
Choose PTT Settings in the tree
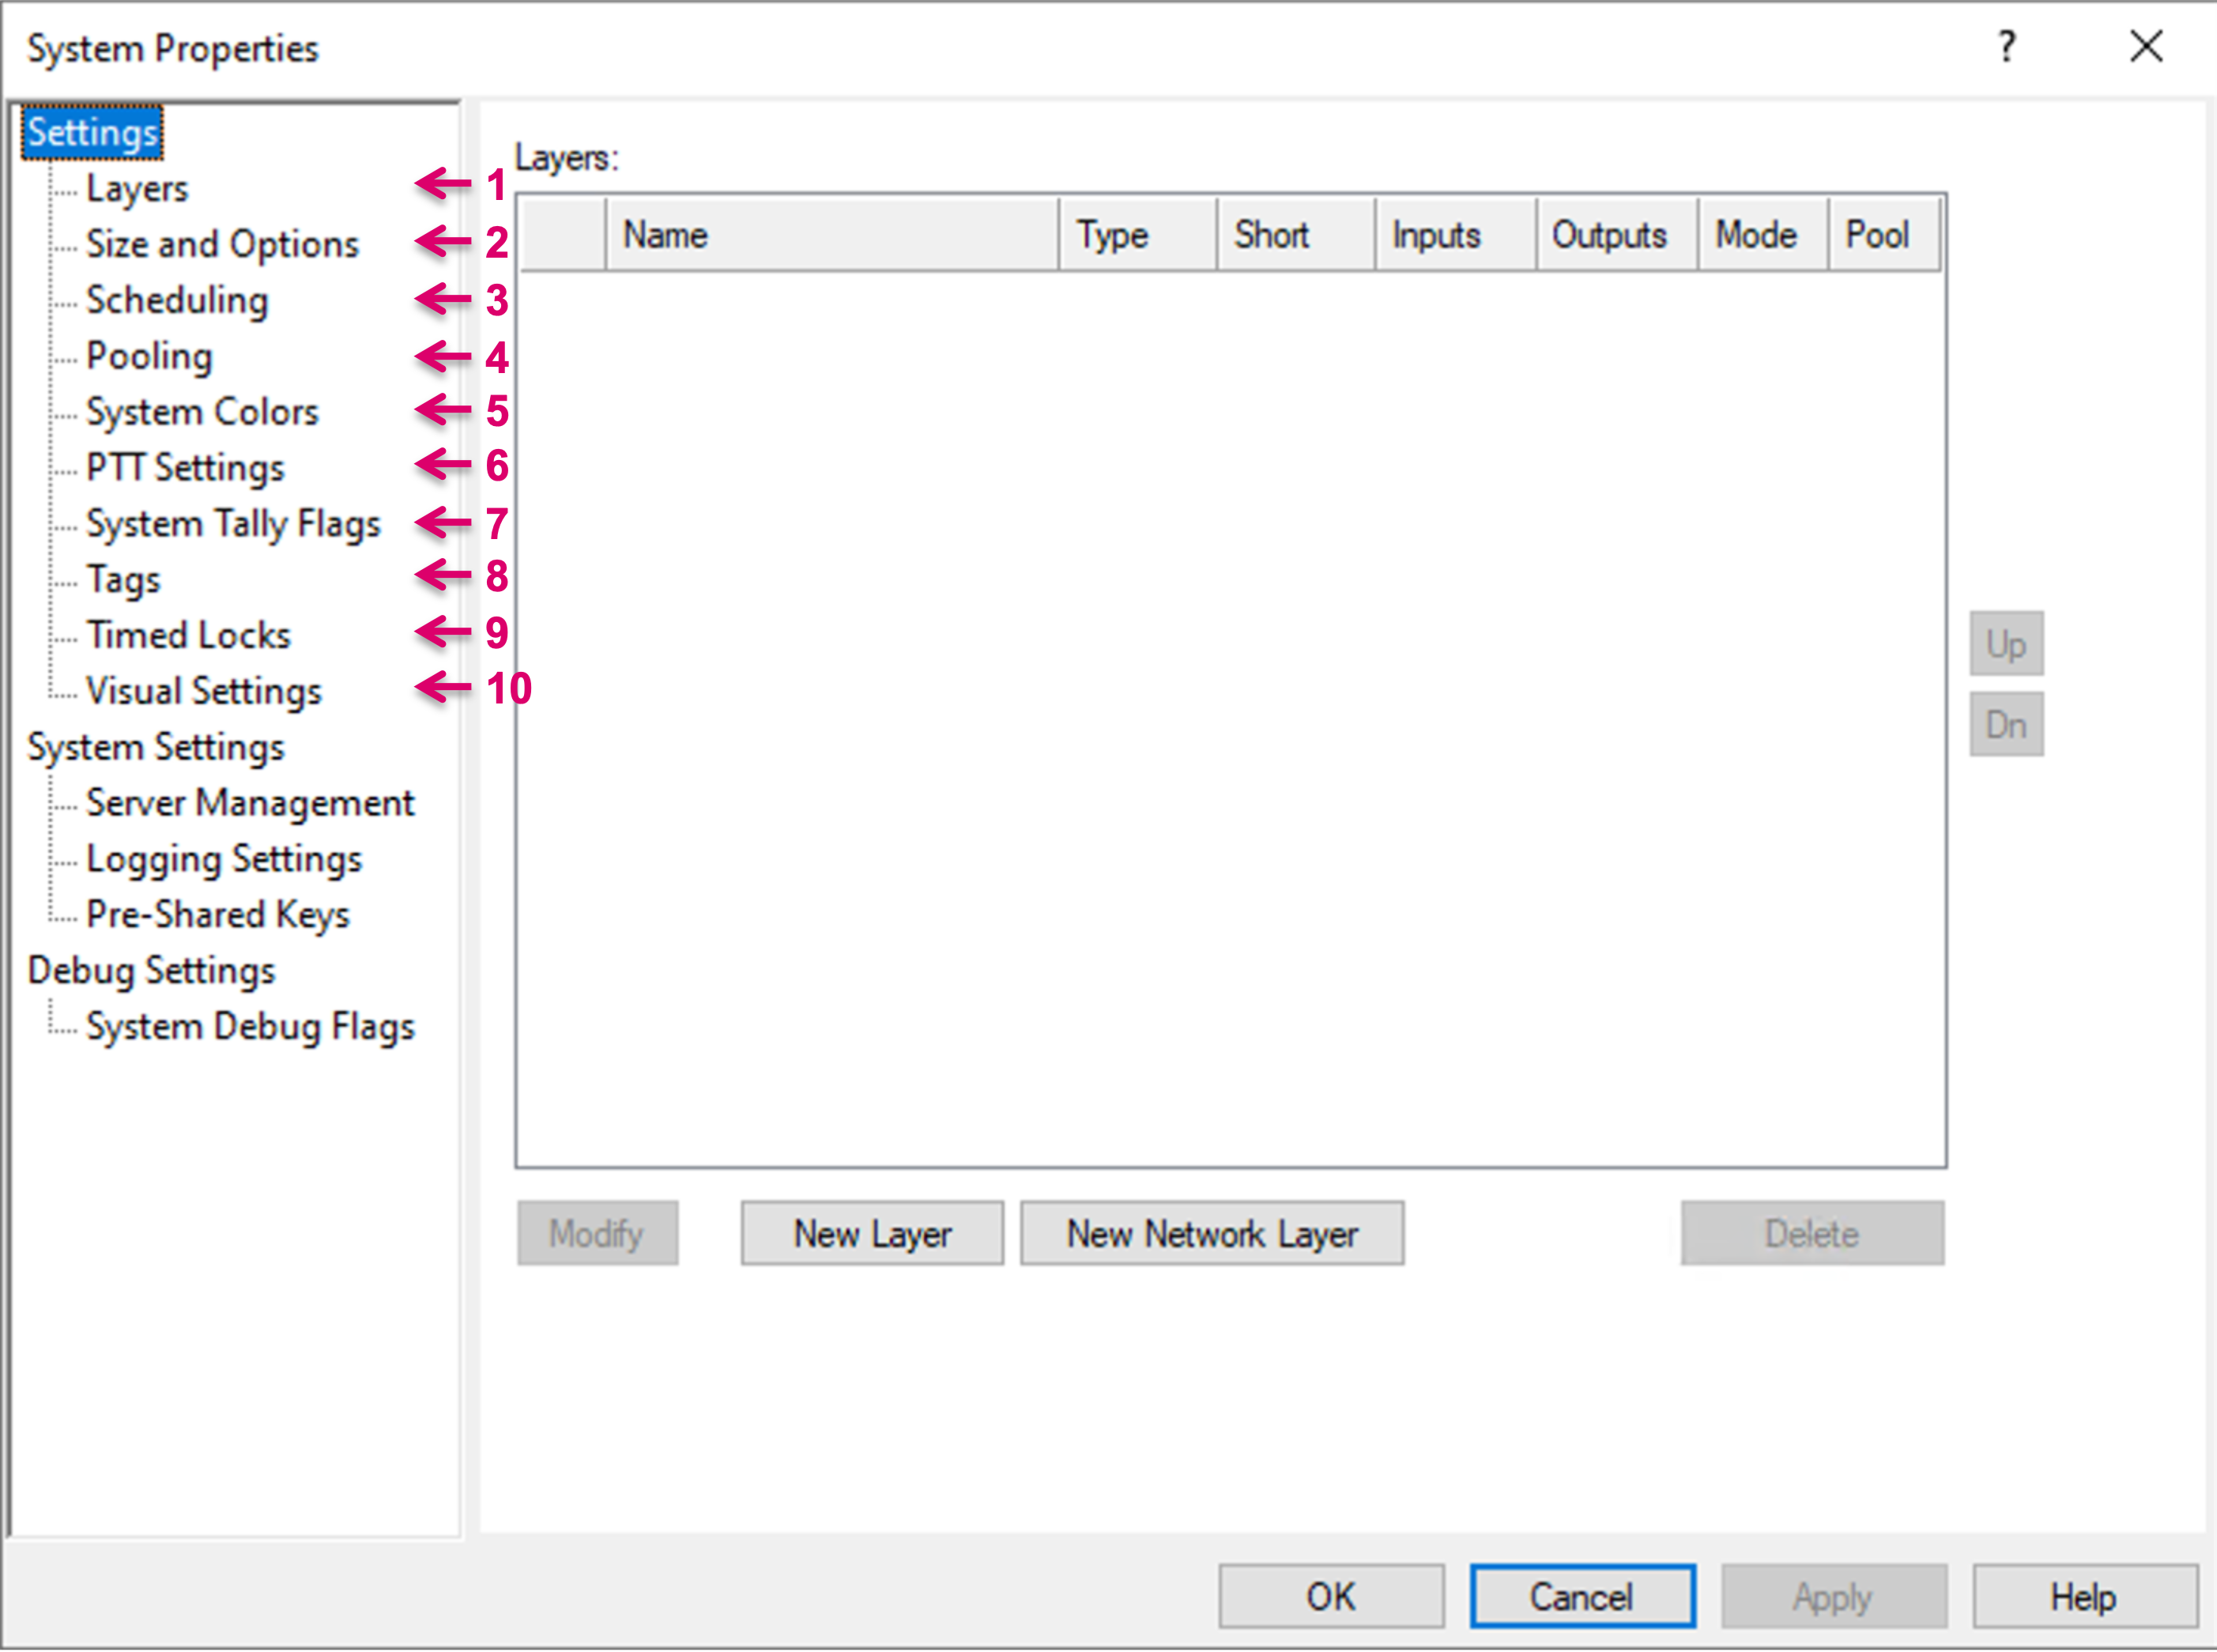[185, 468]
